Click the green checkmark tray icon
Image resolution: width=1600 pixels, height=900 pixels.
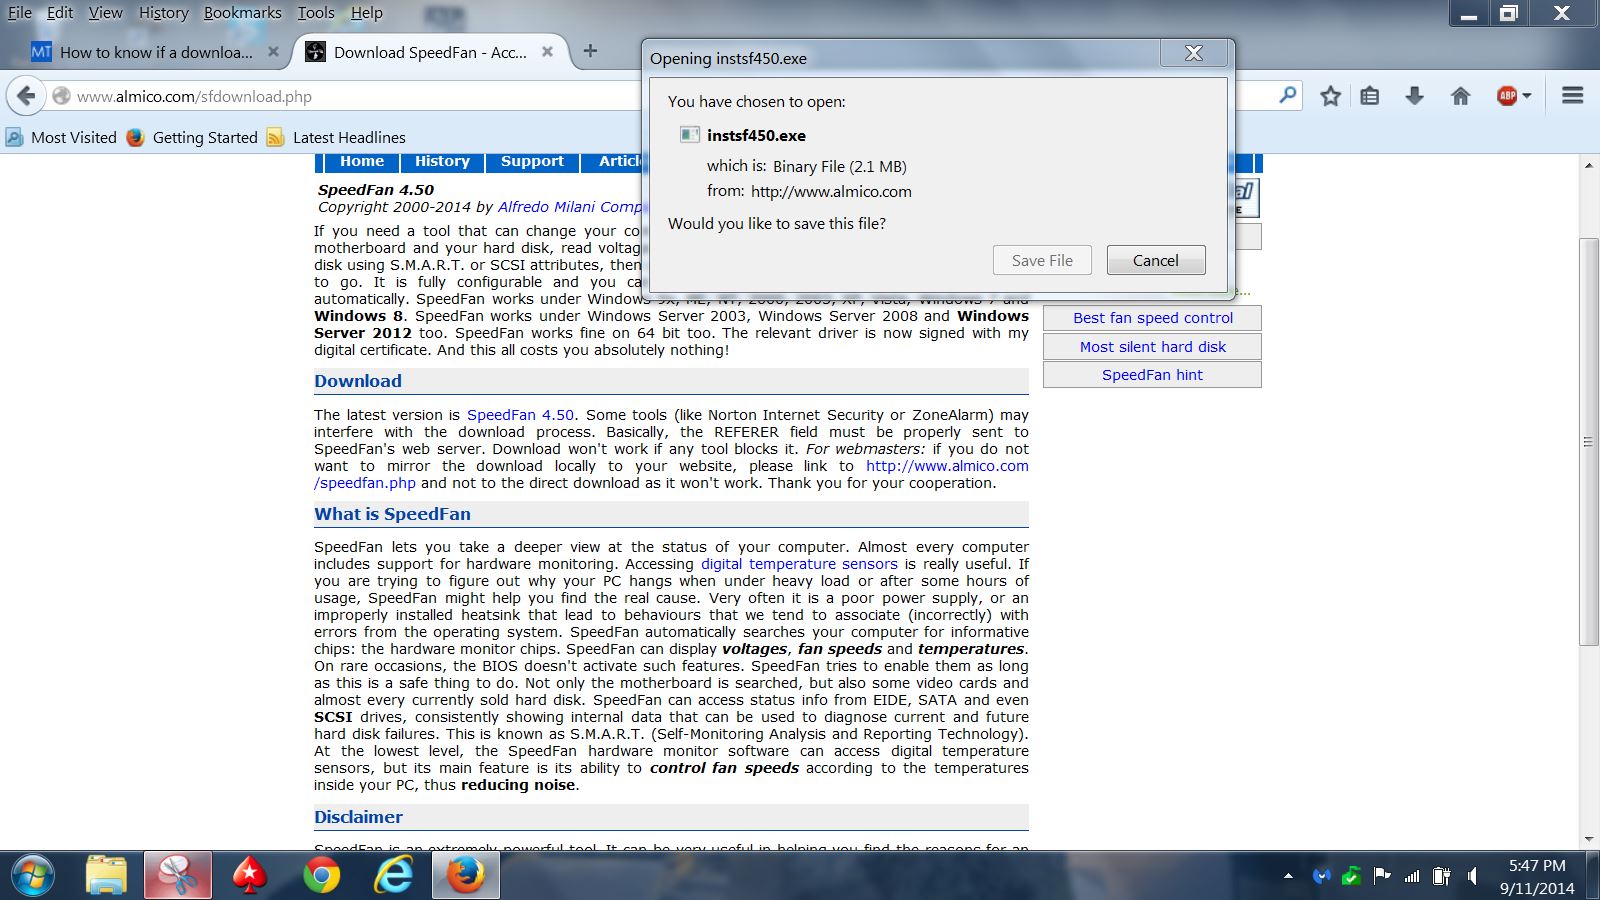(x=1351, y=876)
